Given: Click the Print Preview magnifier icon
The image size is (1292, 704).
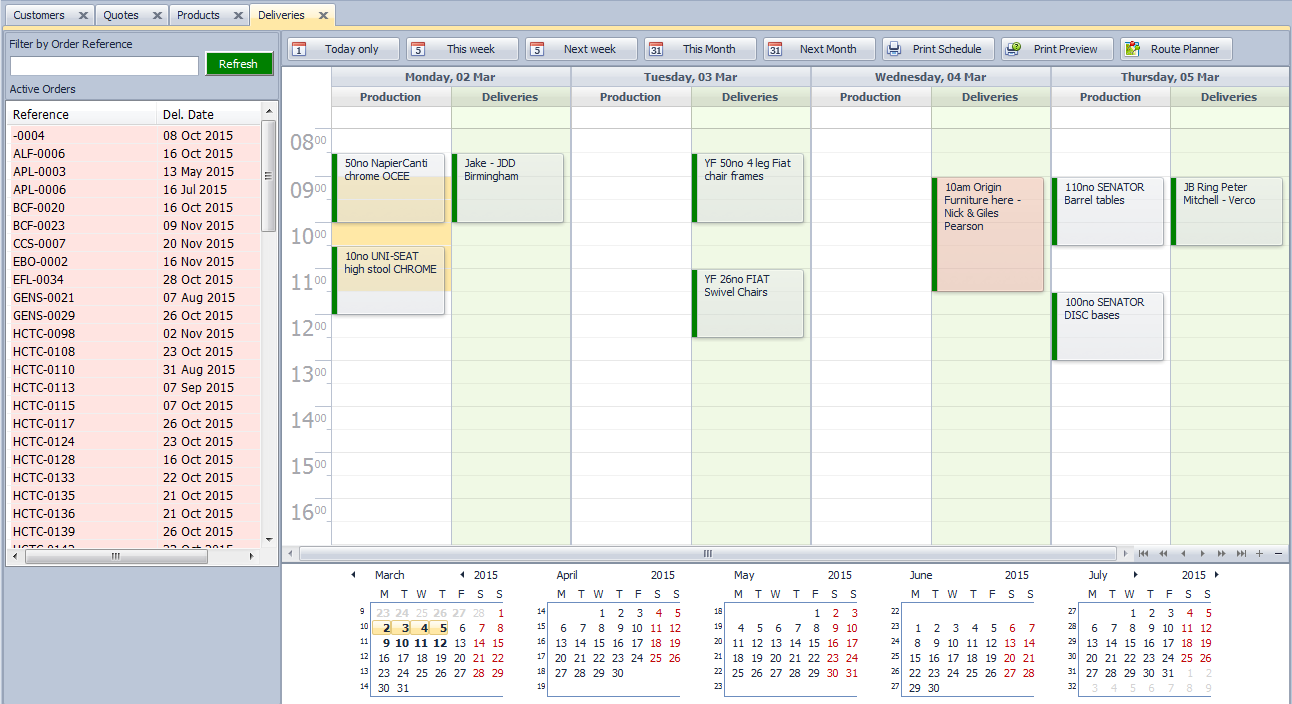Looking at the screenshot, I should pos(1013,49).
